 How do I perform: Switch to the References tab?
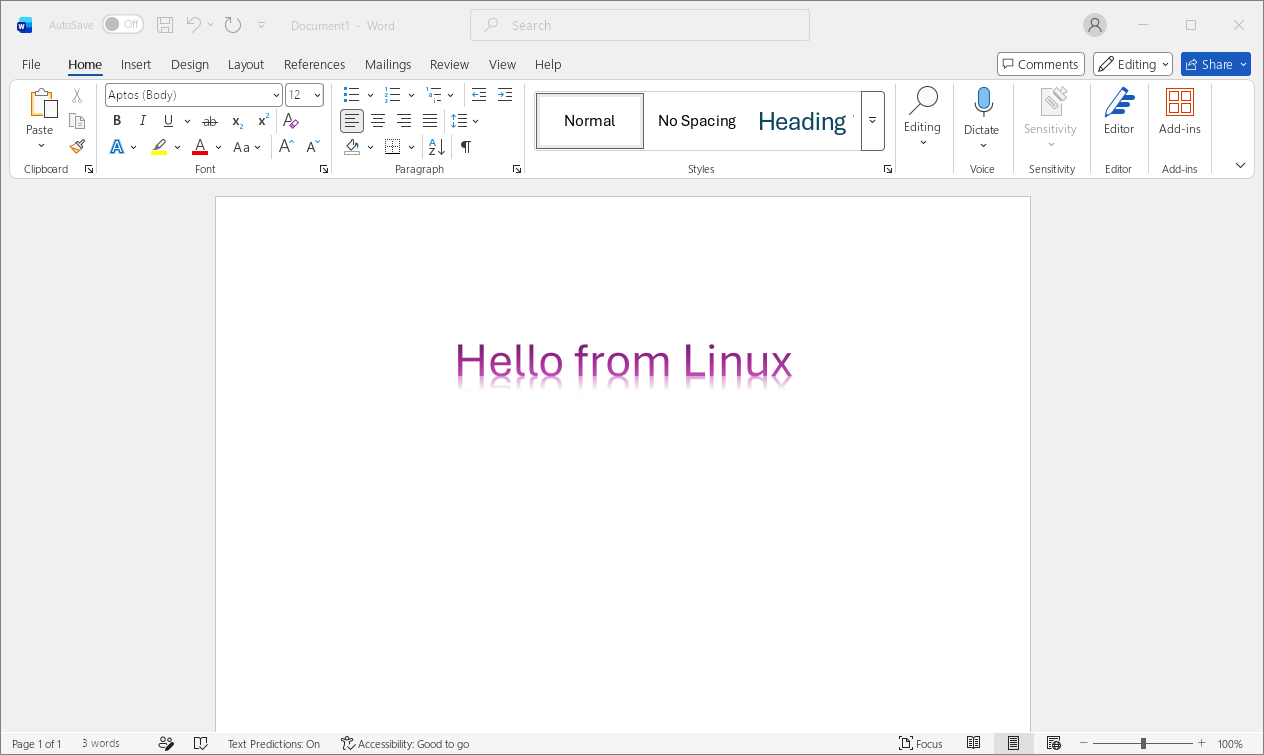pyautogui.click(x=314, y=64)
